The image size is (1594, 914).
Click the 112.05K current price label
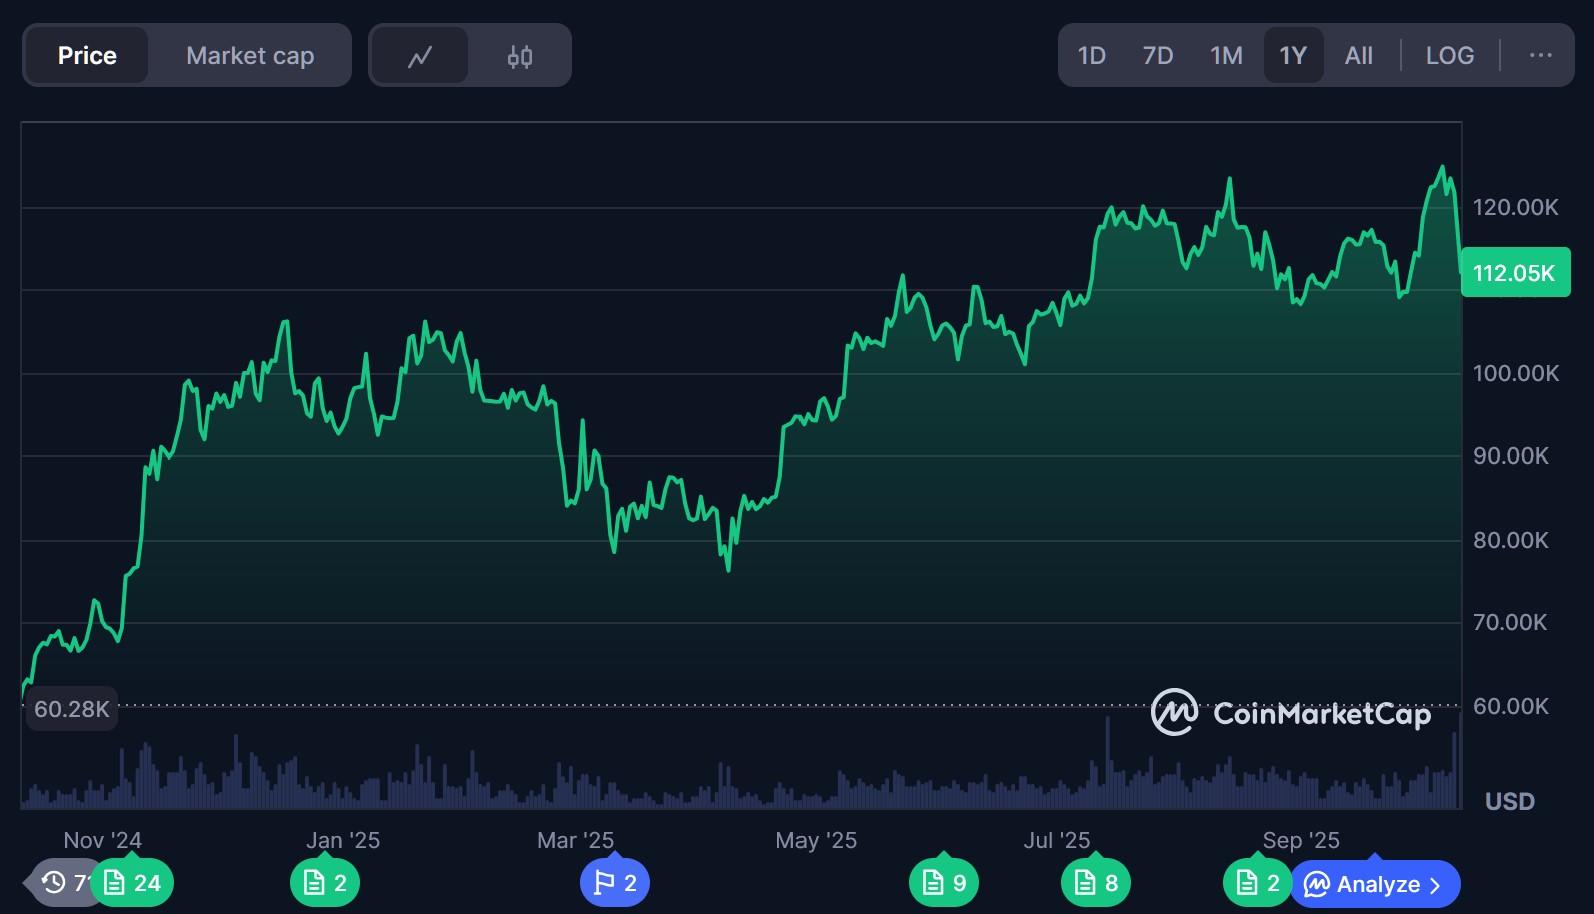tap(1514, 273)
